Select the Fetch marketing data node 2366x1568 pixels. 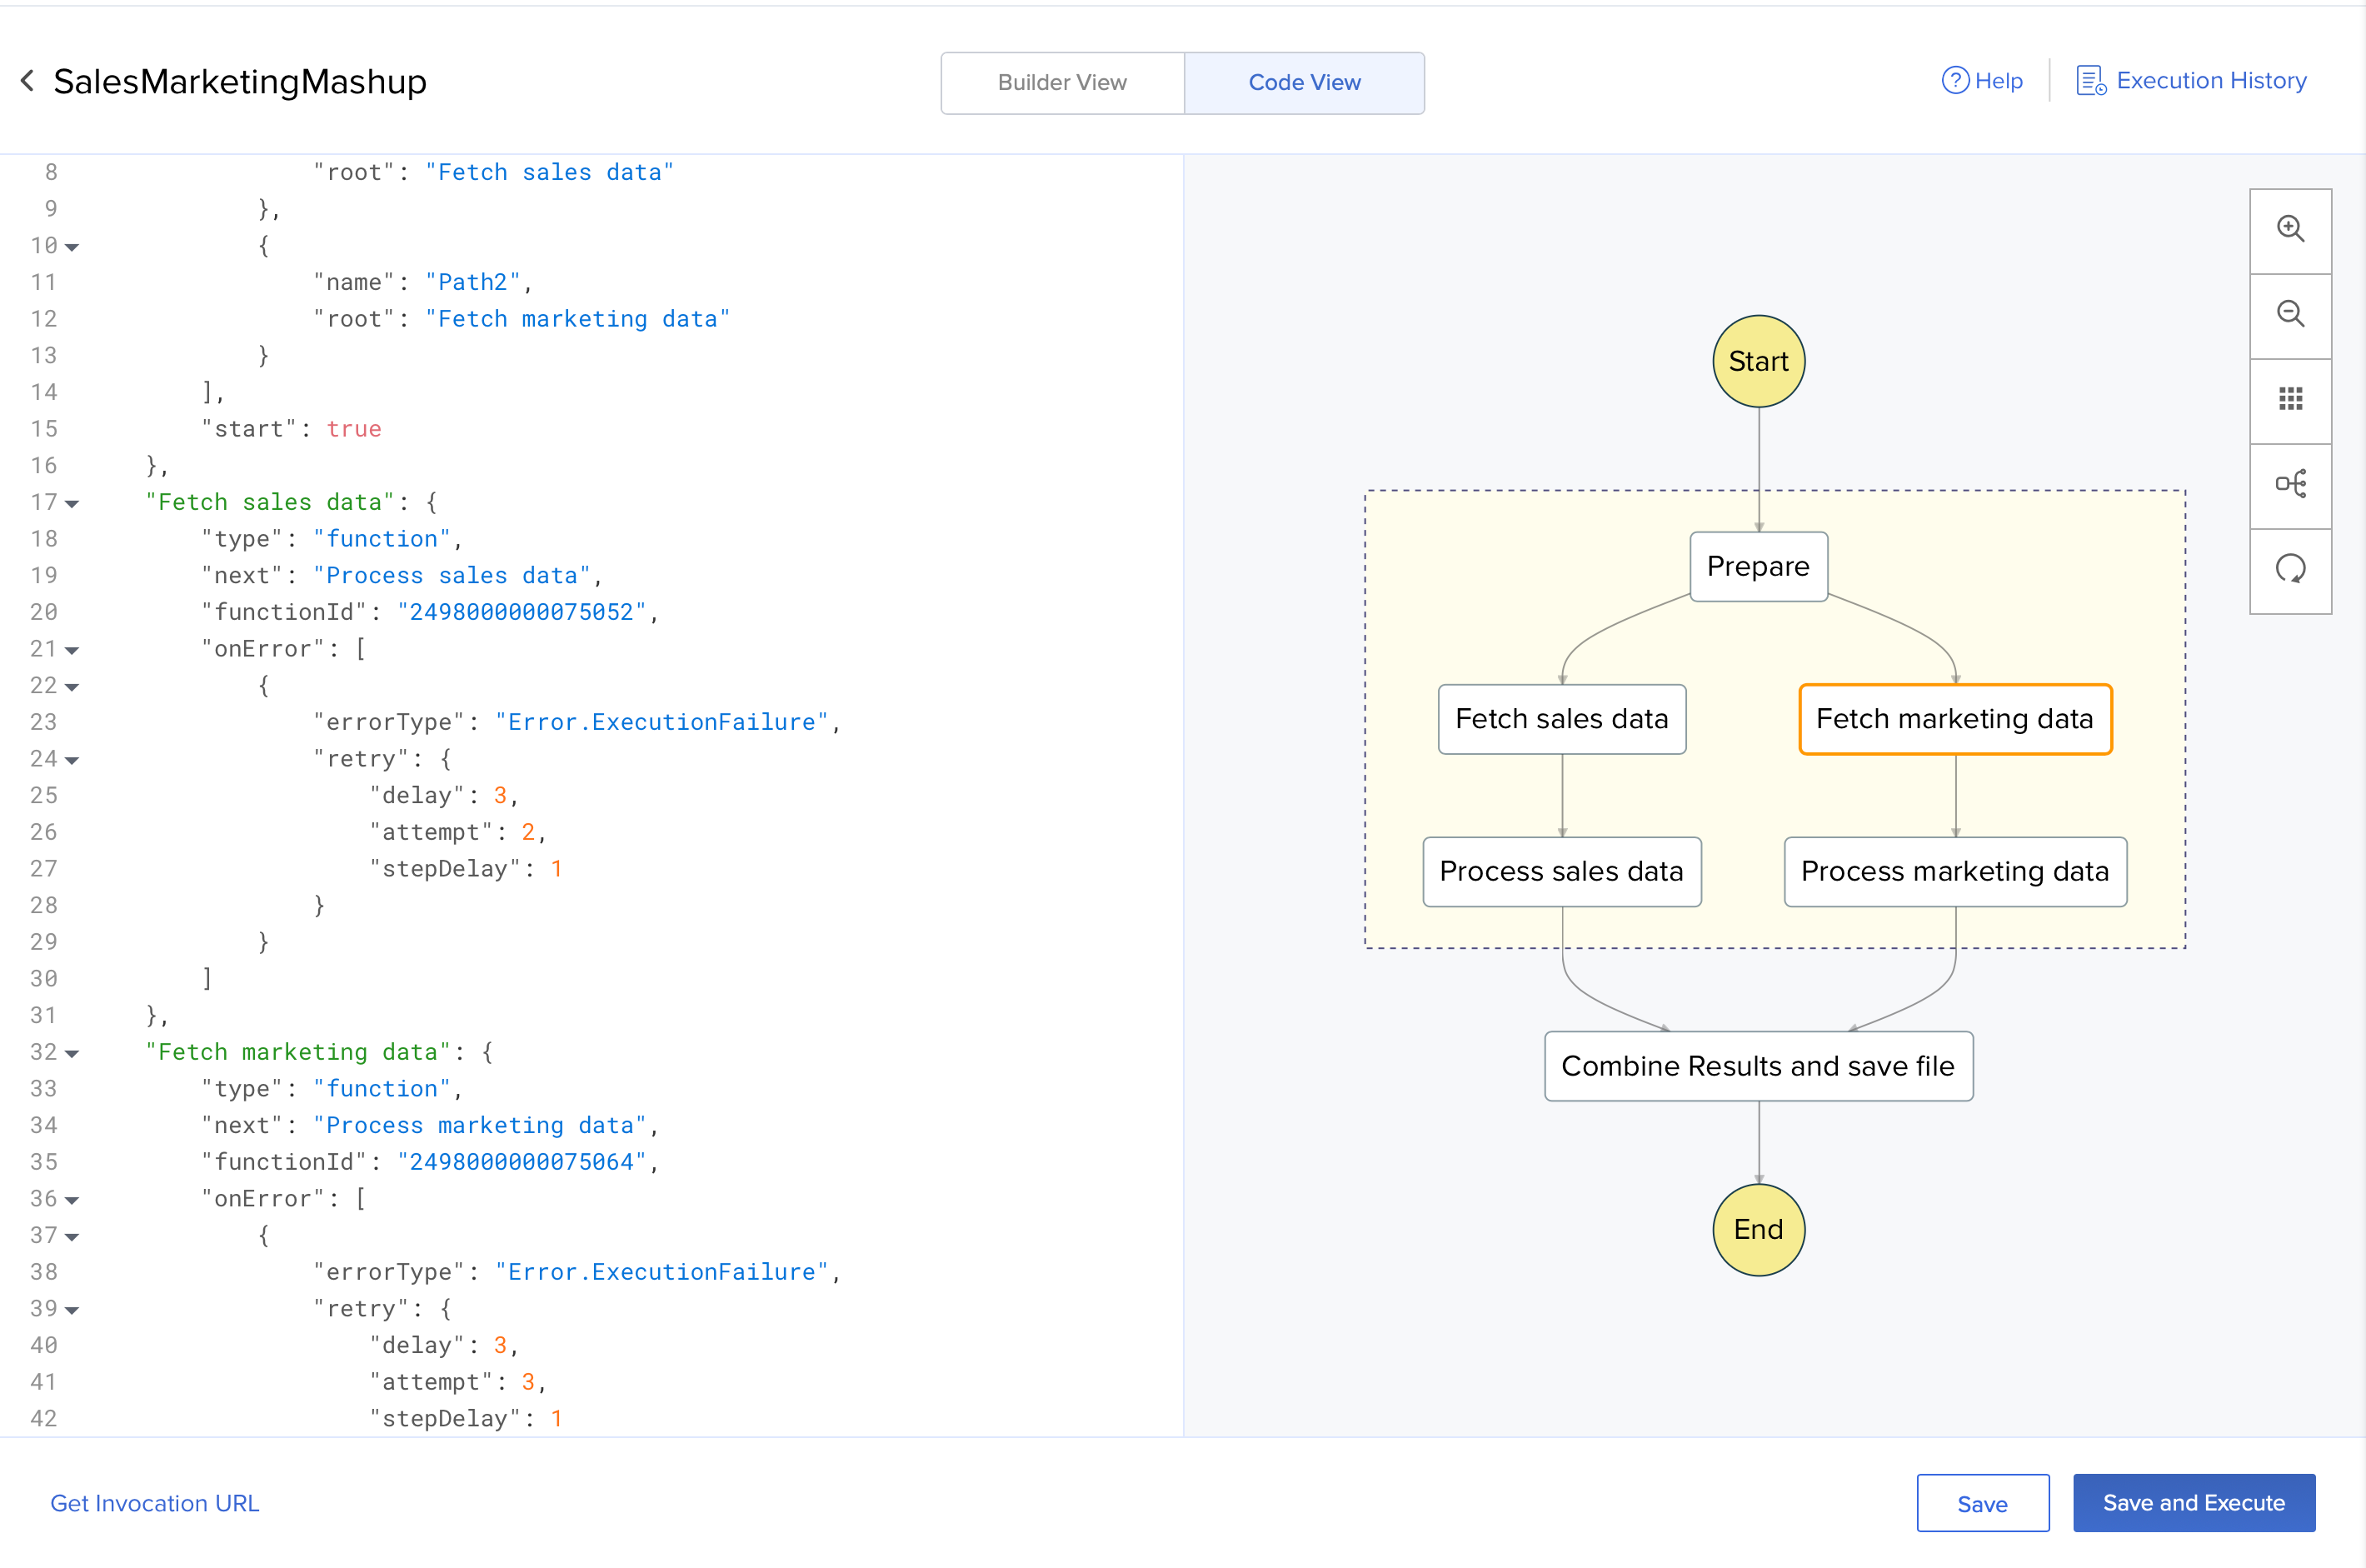[1954, 719]
